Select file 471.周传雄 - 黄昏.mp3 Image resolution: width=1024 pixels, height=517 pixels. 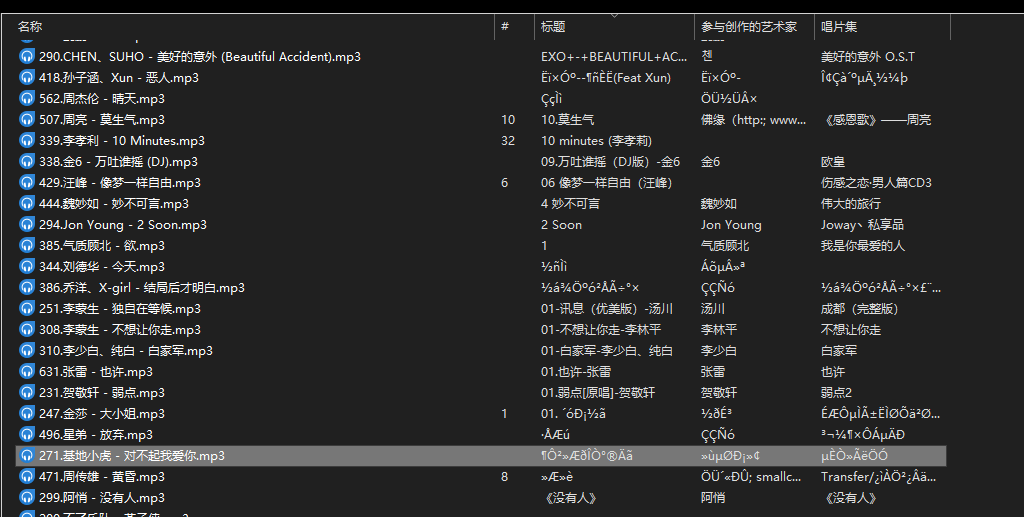(x=102, y=477)
